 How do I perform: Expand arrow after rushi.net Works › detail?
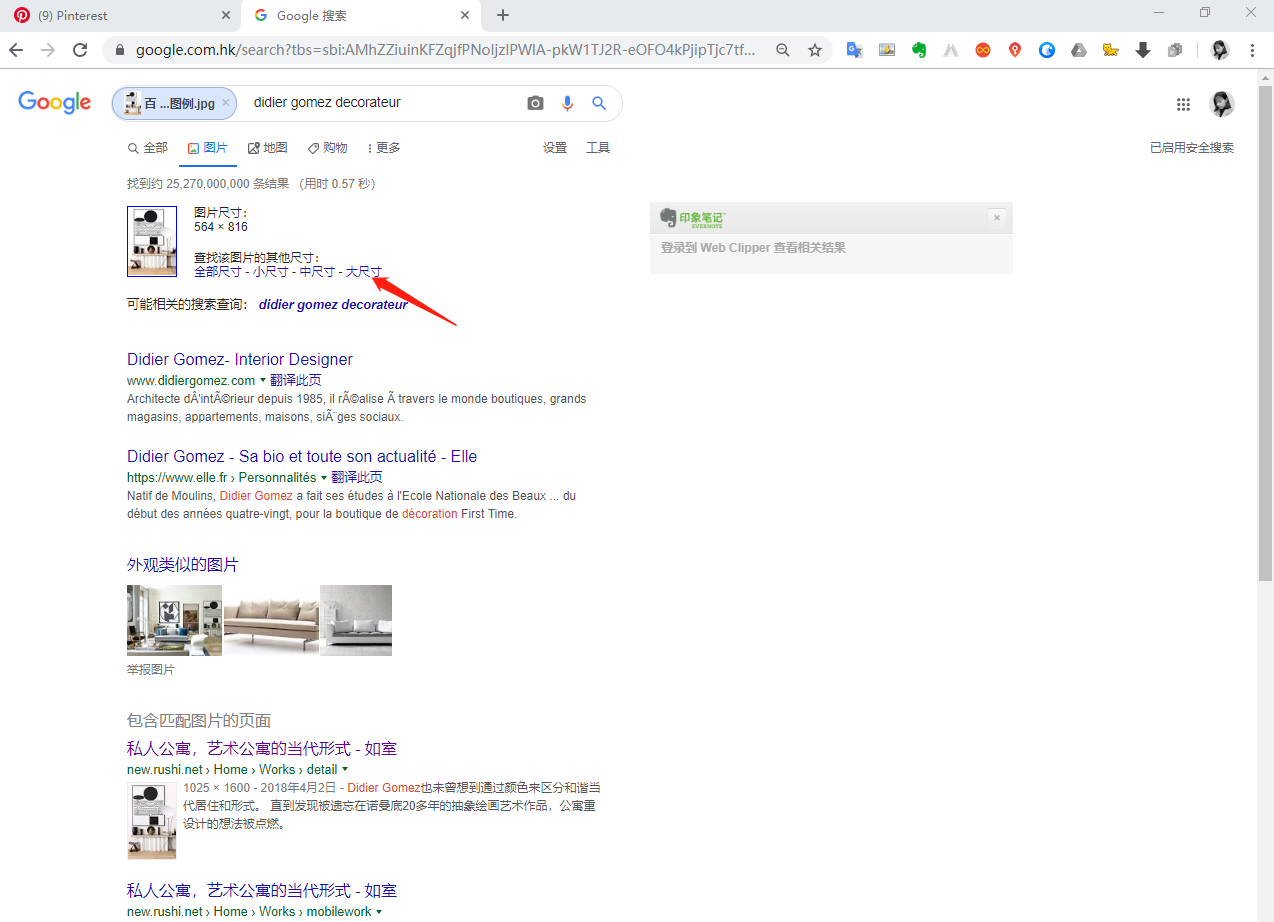(x=345, y=770)
